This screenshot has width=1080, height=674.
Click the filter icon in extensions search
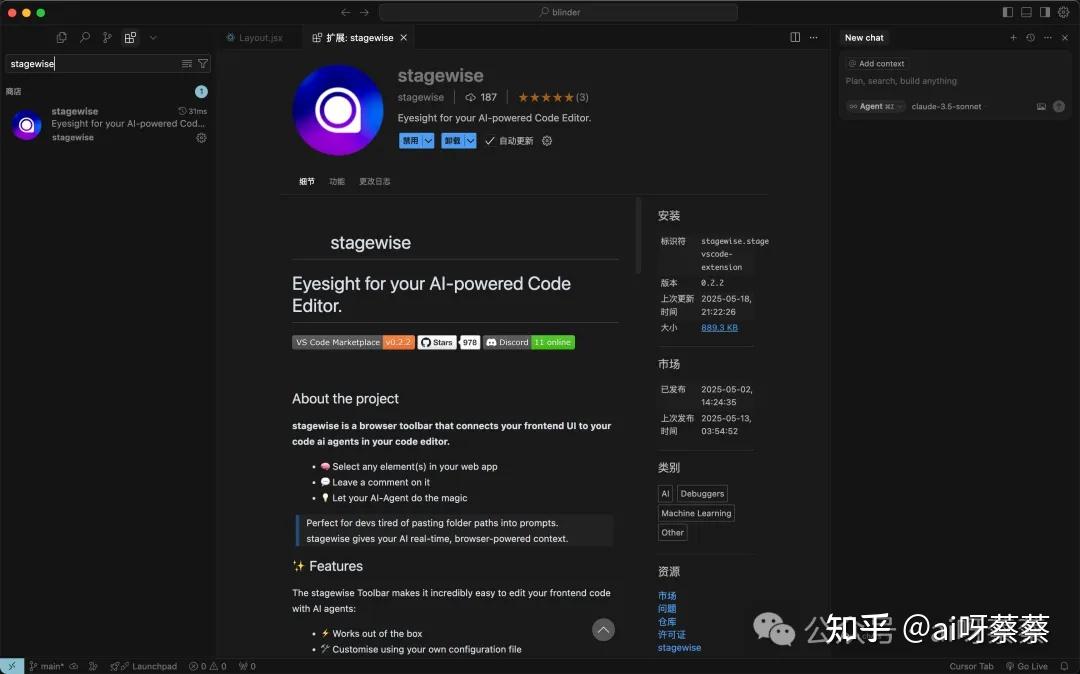[203, 63]
